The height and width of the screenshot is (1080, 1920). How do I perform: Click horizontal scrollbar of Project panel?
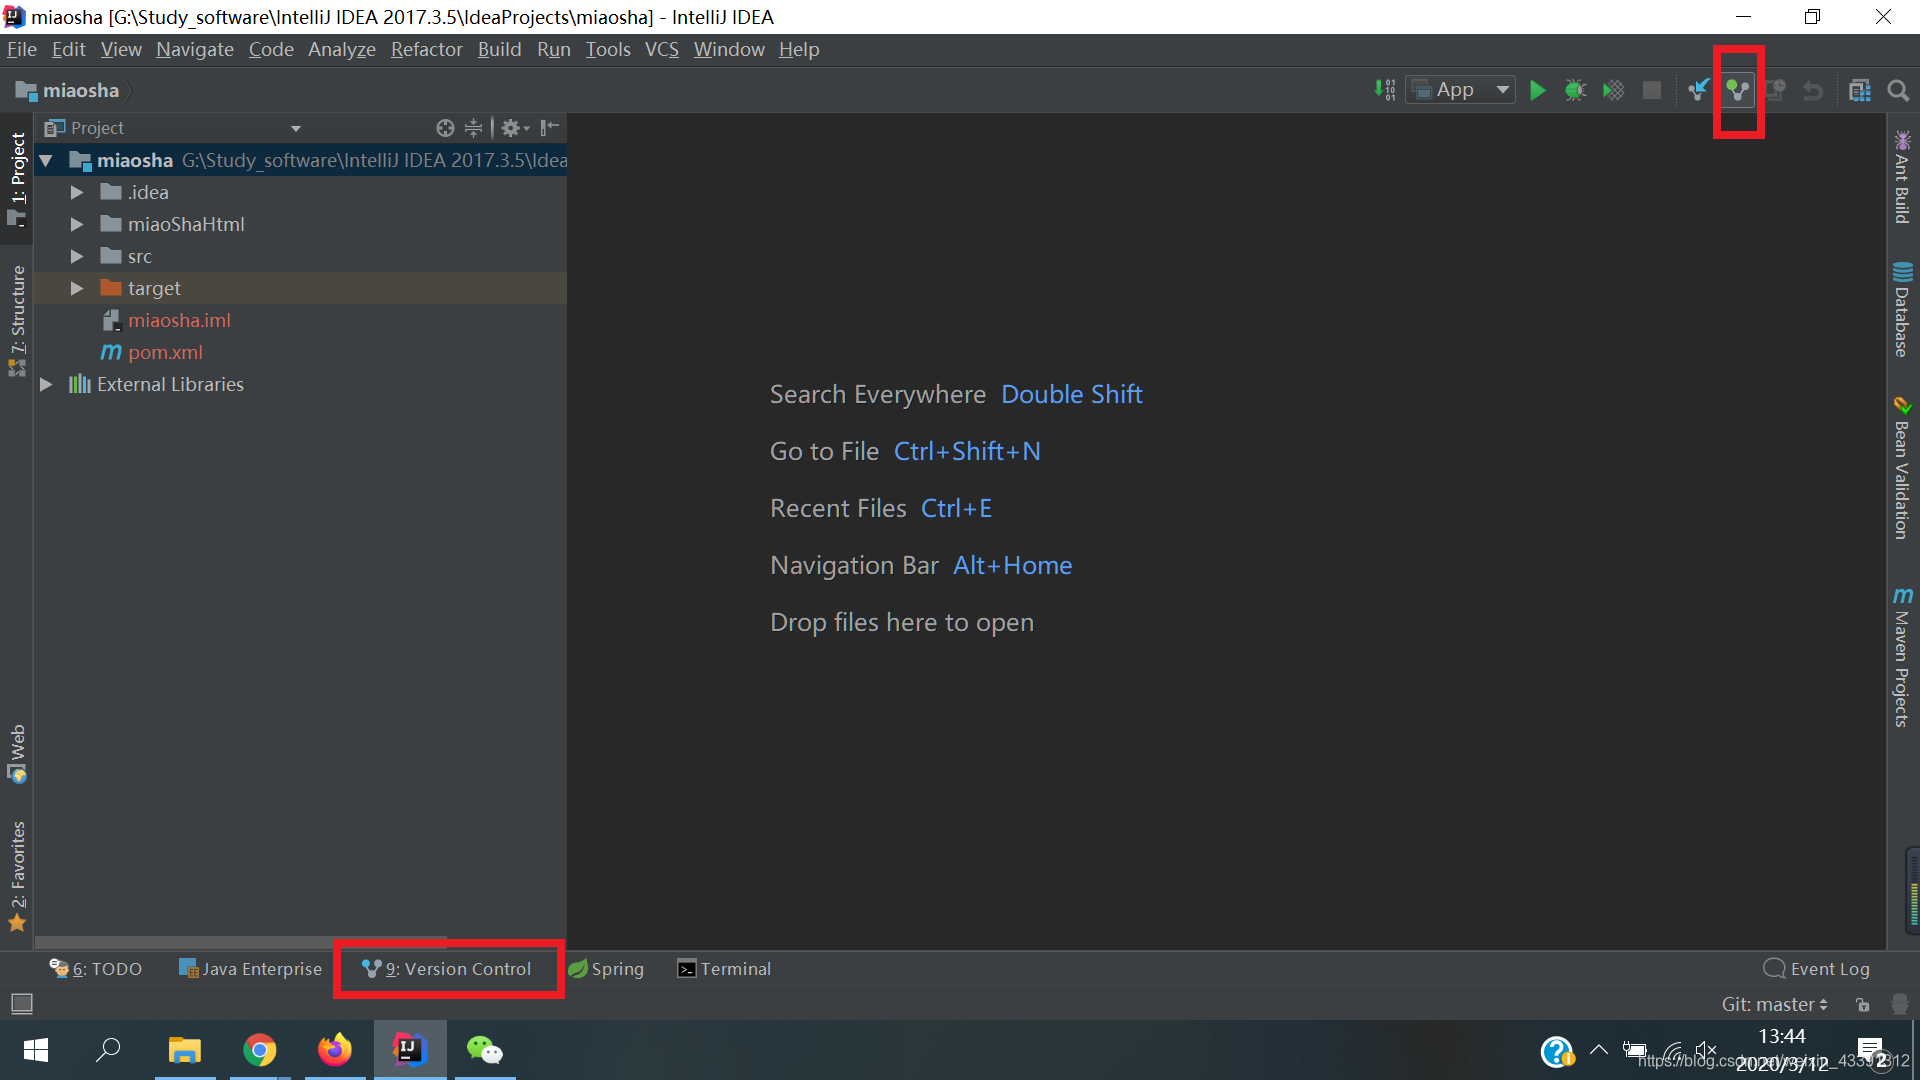point(240,941)
